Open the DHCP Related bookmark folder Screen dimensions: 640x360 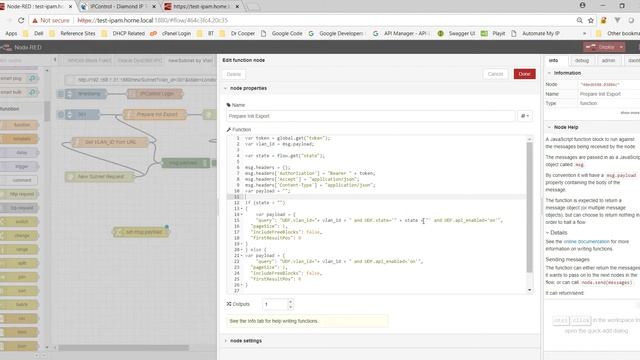coord(123,33)
